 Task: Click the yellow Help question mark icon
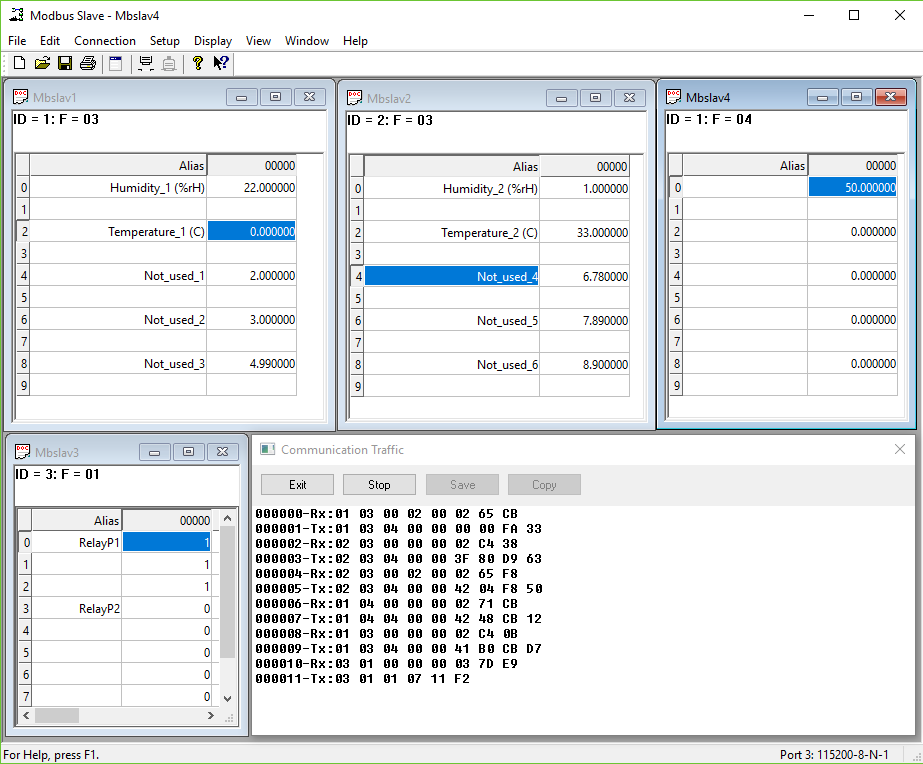click(198, 63)
